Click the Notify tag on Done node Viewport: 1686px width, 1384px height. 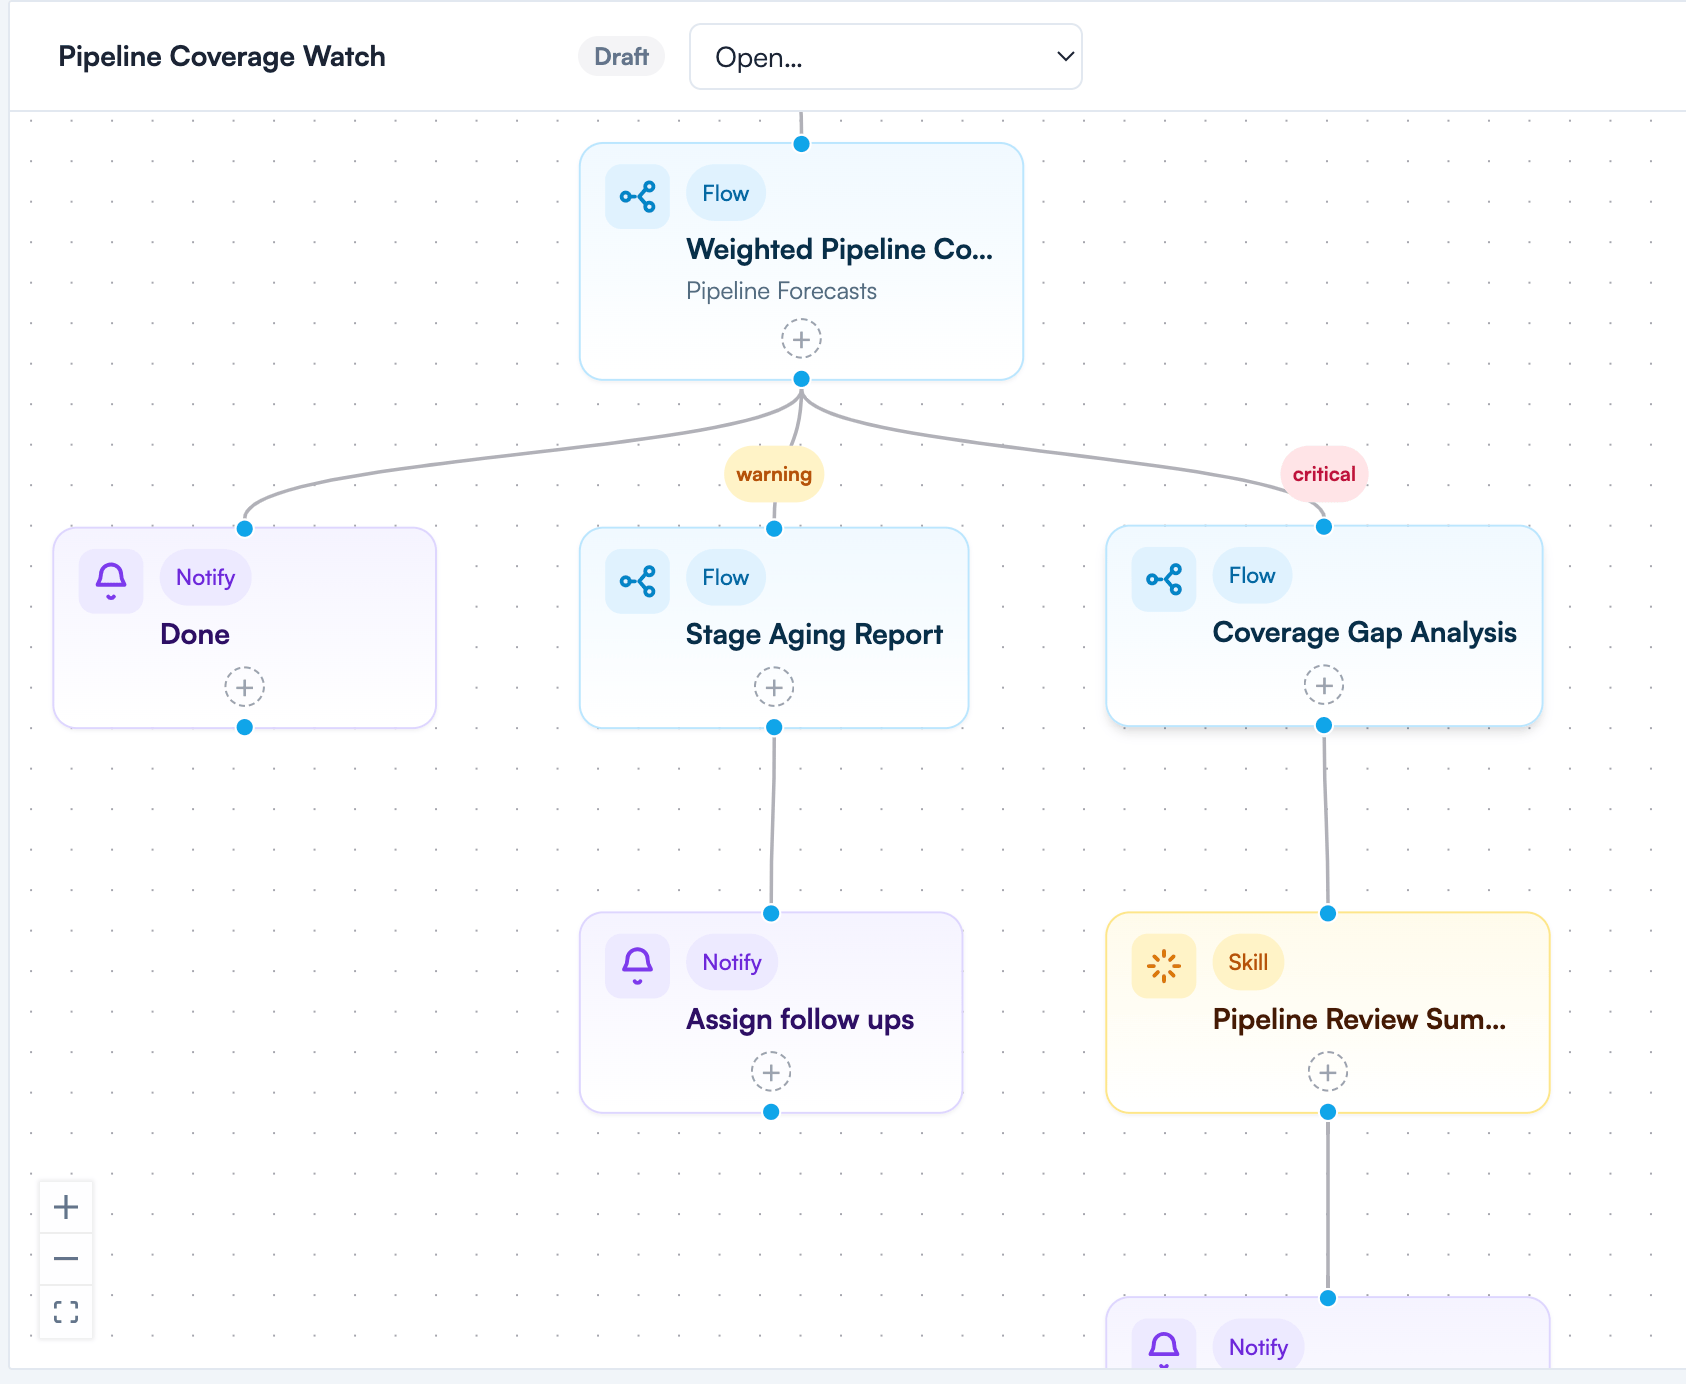coord(205,577)
